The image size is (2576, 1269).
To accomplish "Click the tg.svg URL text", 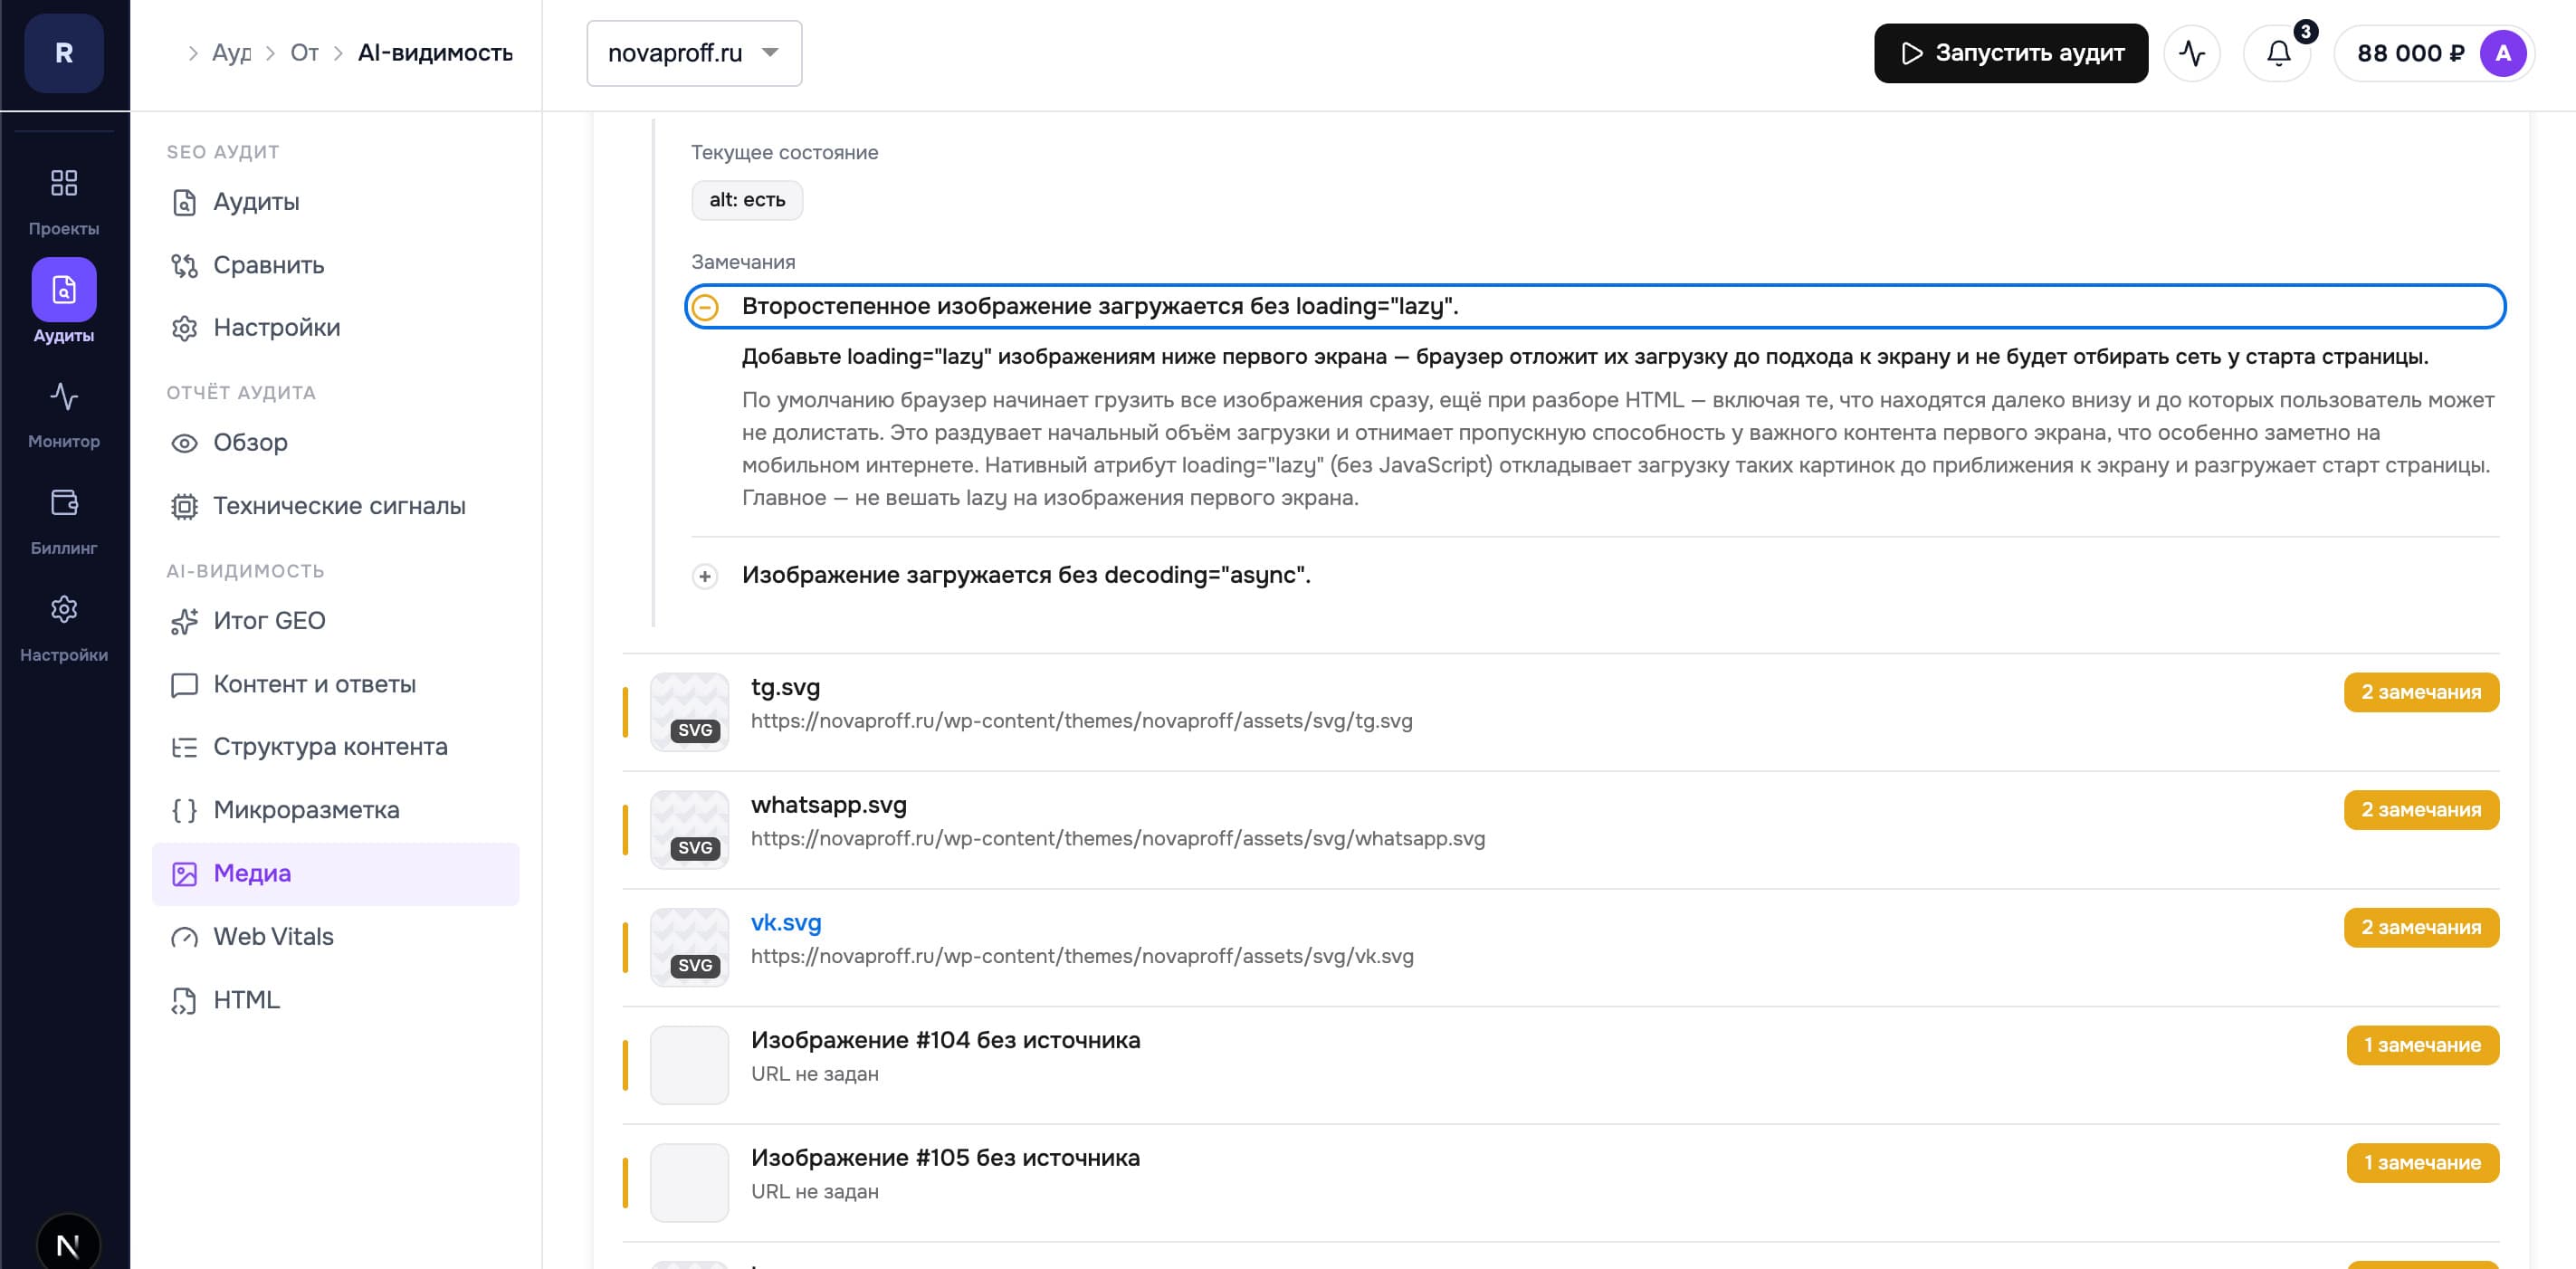I will tap(1081, 721).
